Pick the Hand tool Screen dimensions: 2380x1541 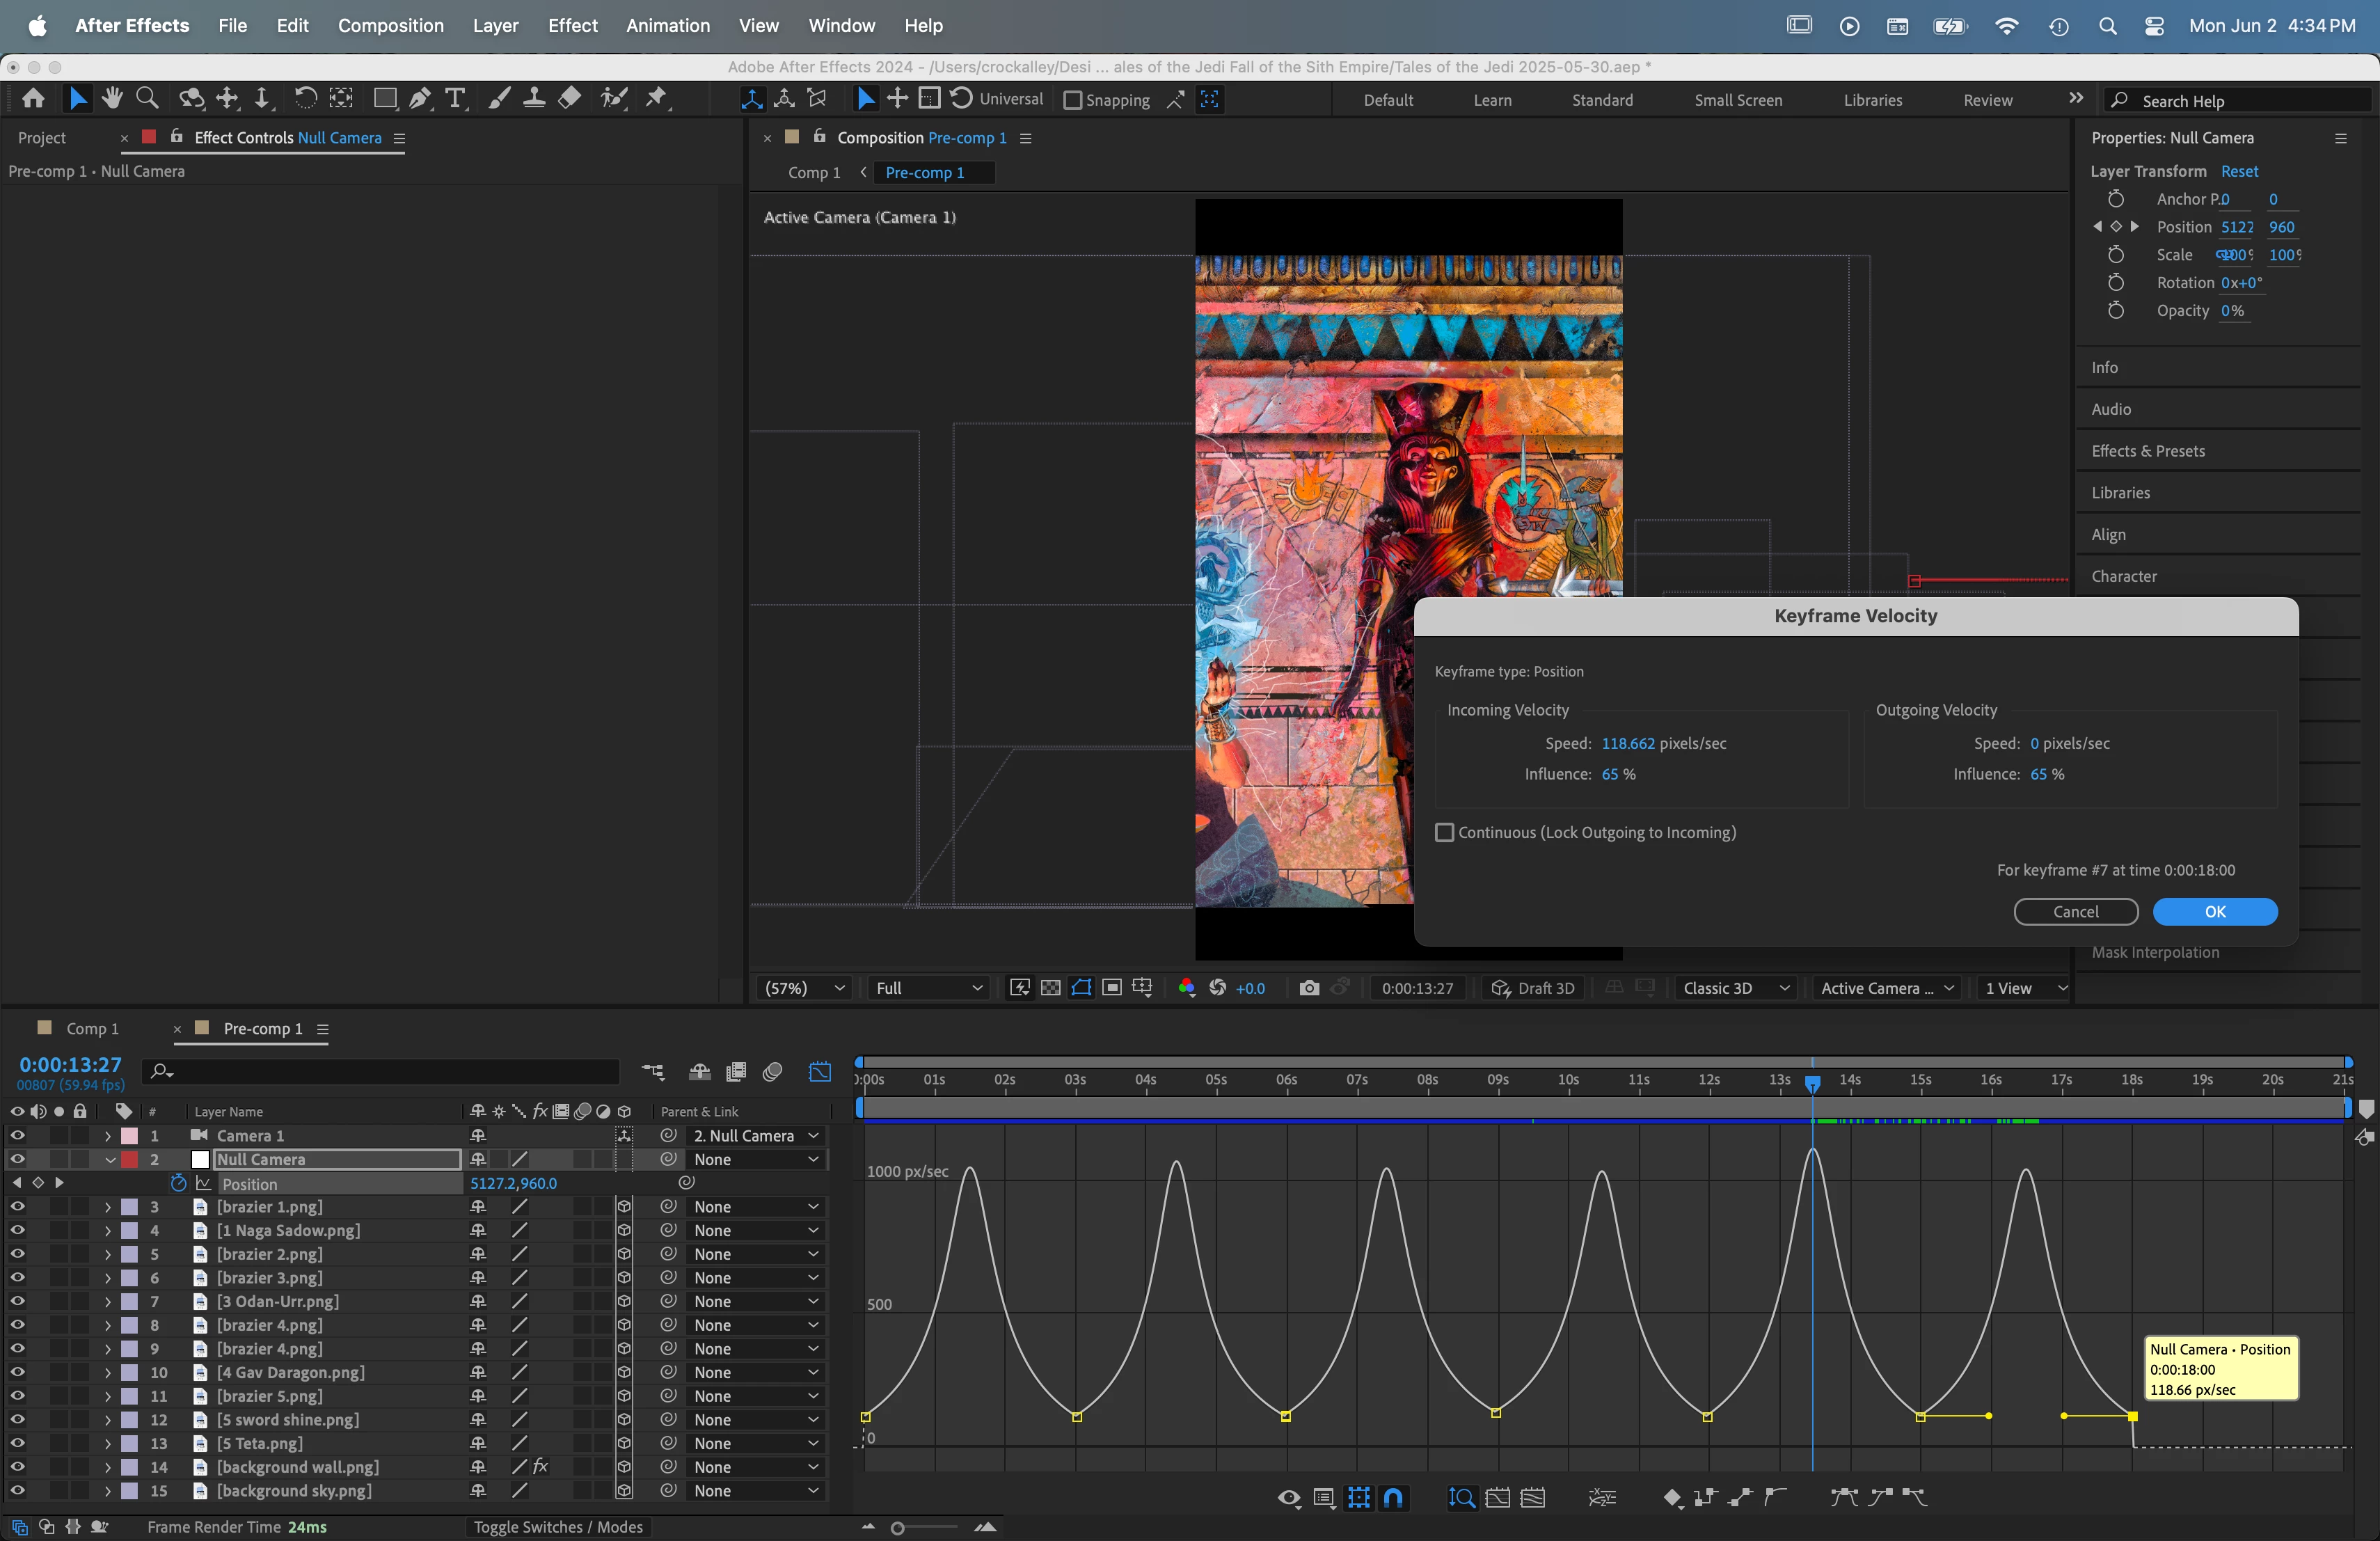point(112,99)
